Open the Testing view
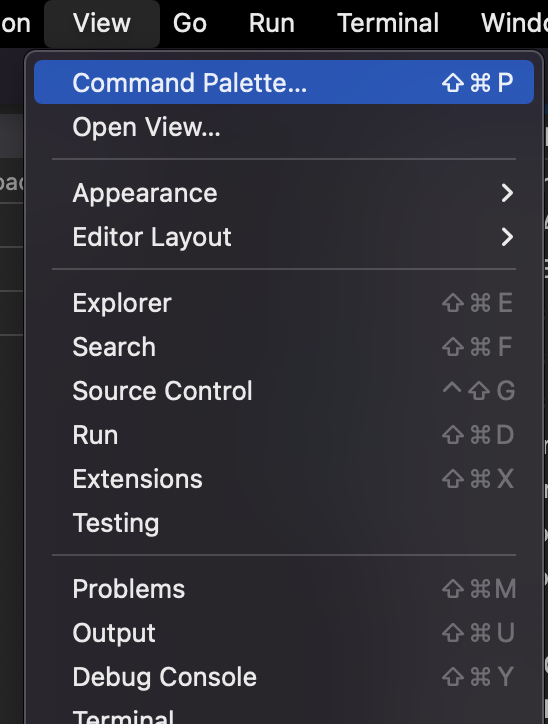Image resolution: width=548 pixels, height=724 pixels. [283, 523]
